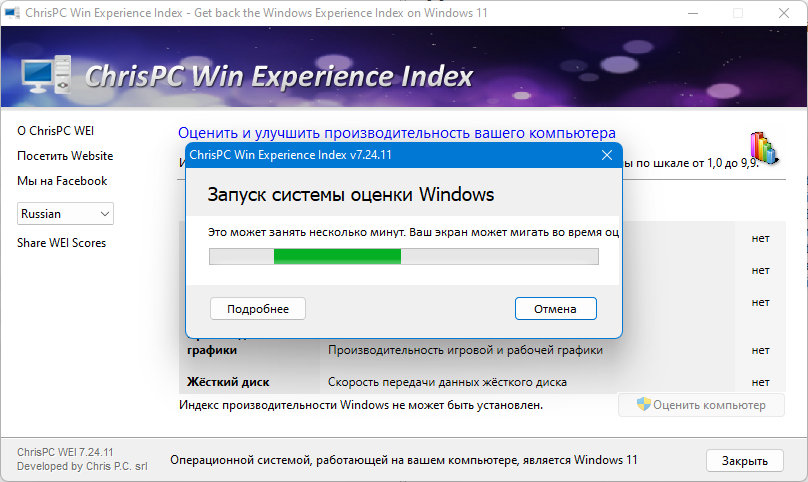The width and height of the screenshot is (808, 482).
Task: Click heading Оценить и улучшить производительность
Action: (397, 133)
